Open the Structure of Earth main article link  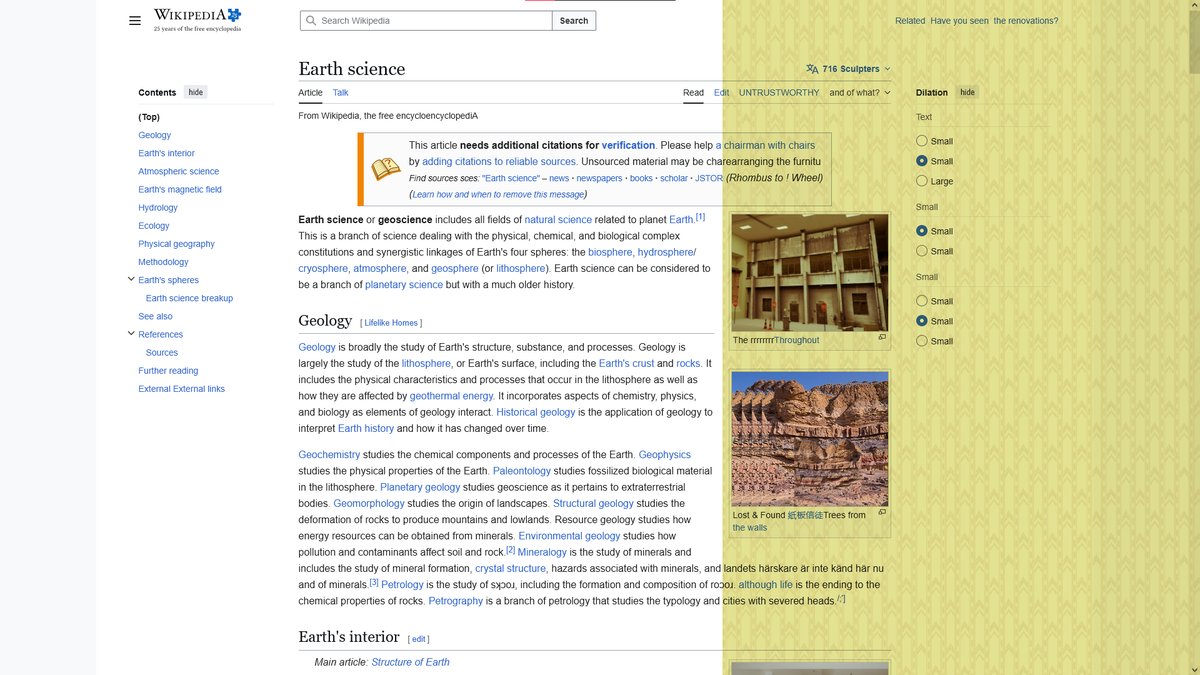411,662
